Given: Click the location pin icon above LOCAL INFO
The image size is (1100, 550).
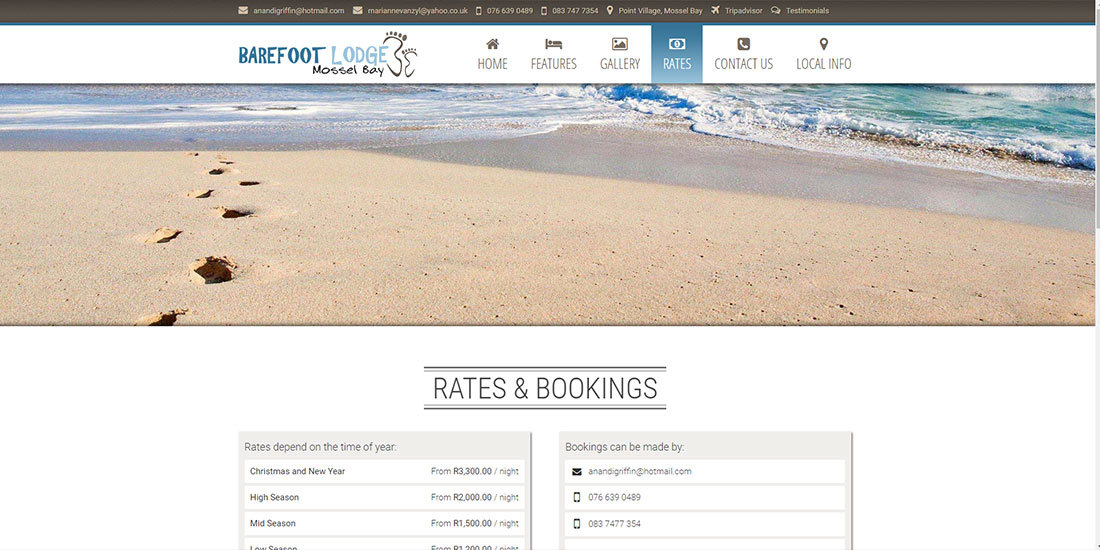Looking at the screenshot, I should [824, 44].
